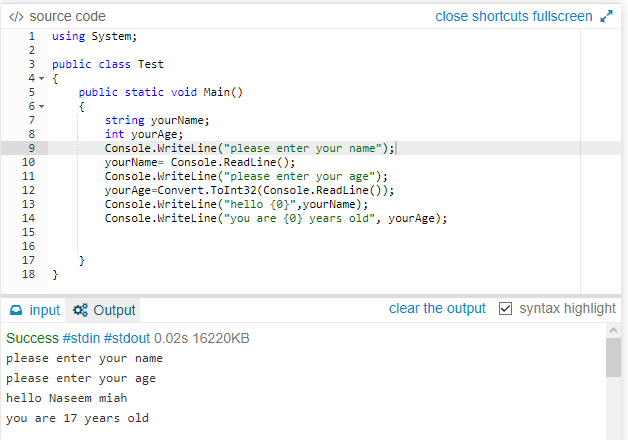Click the Output gears icon
This screenshot has height=440, width=628.
pos(80,310)
